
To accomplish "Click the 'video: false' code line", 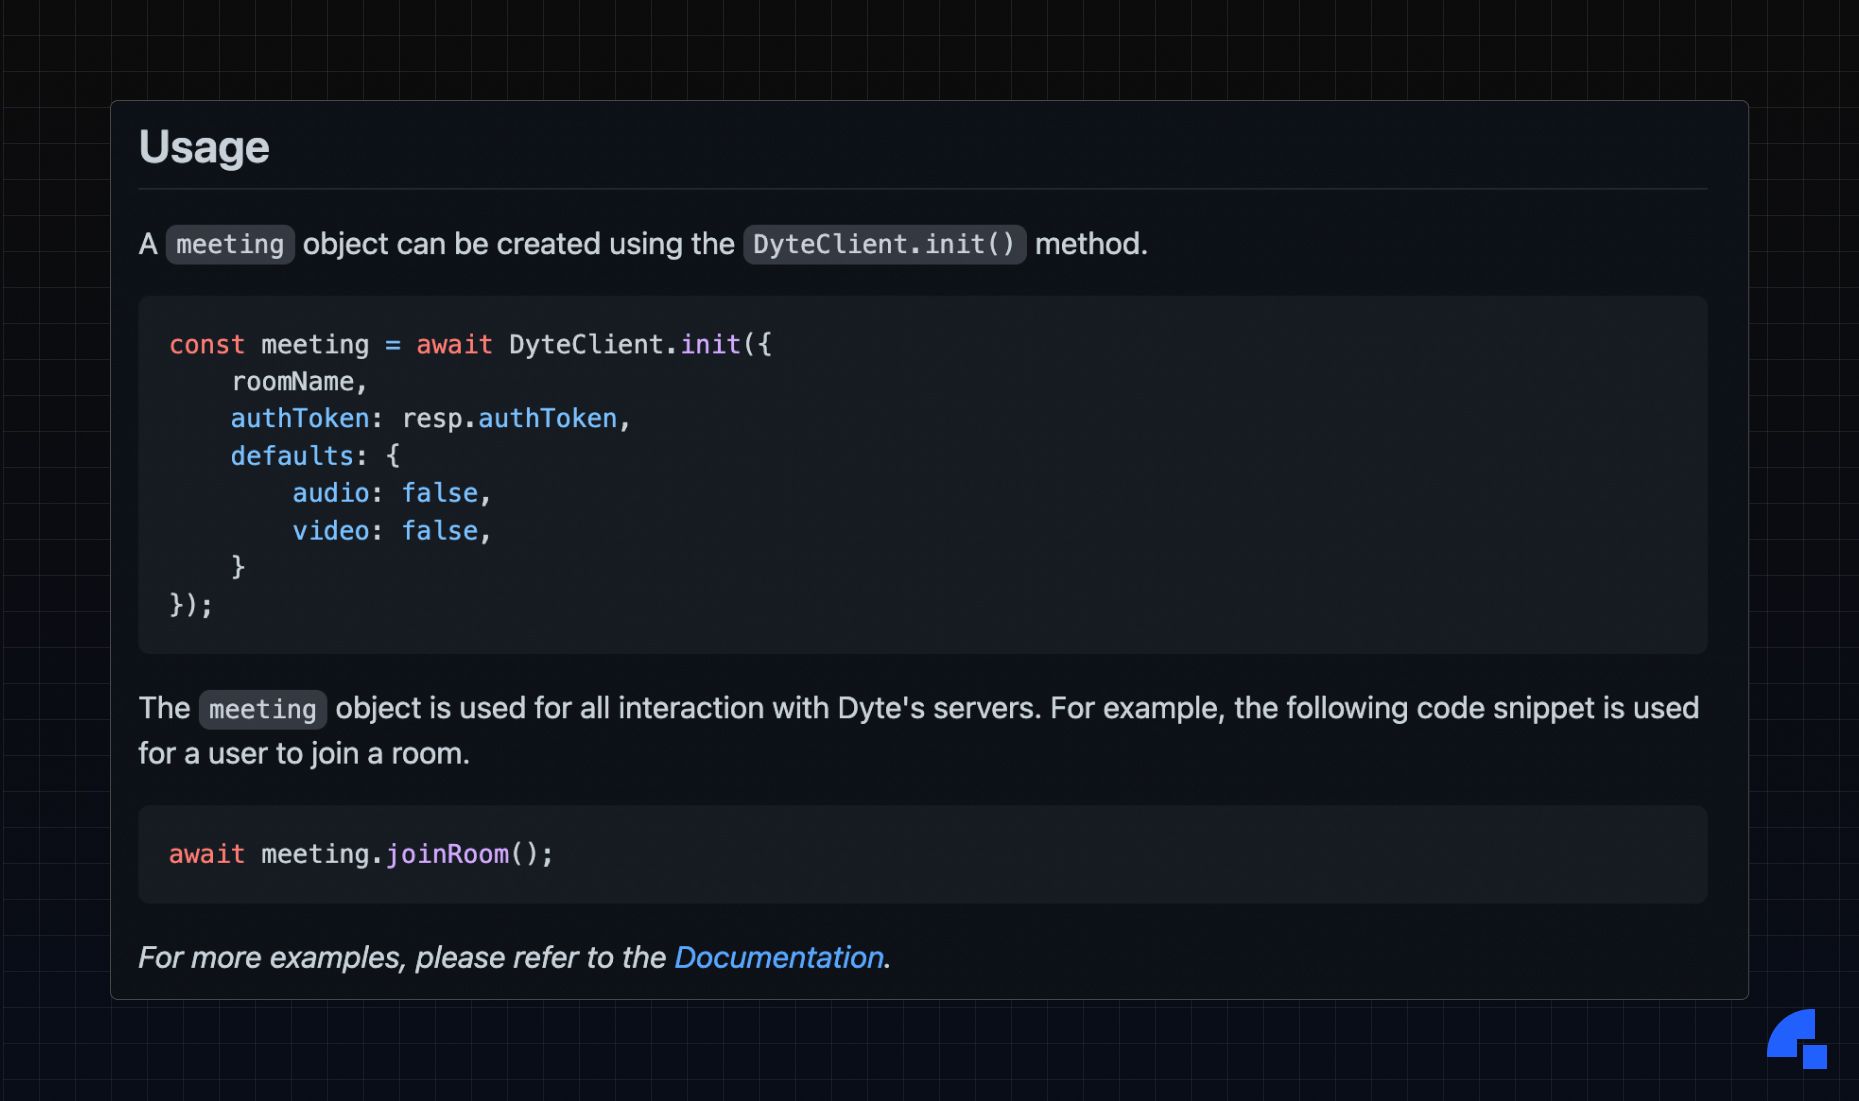I will pos(392,531).
